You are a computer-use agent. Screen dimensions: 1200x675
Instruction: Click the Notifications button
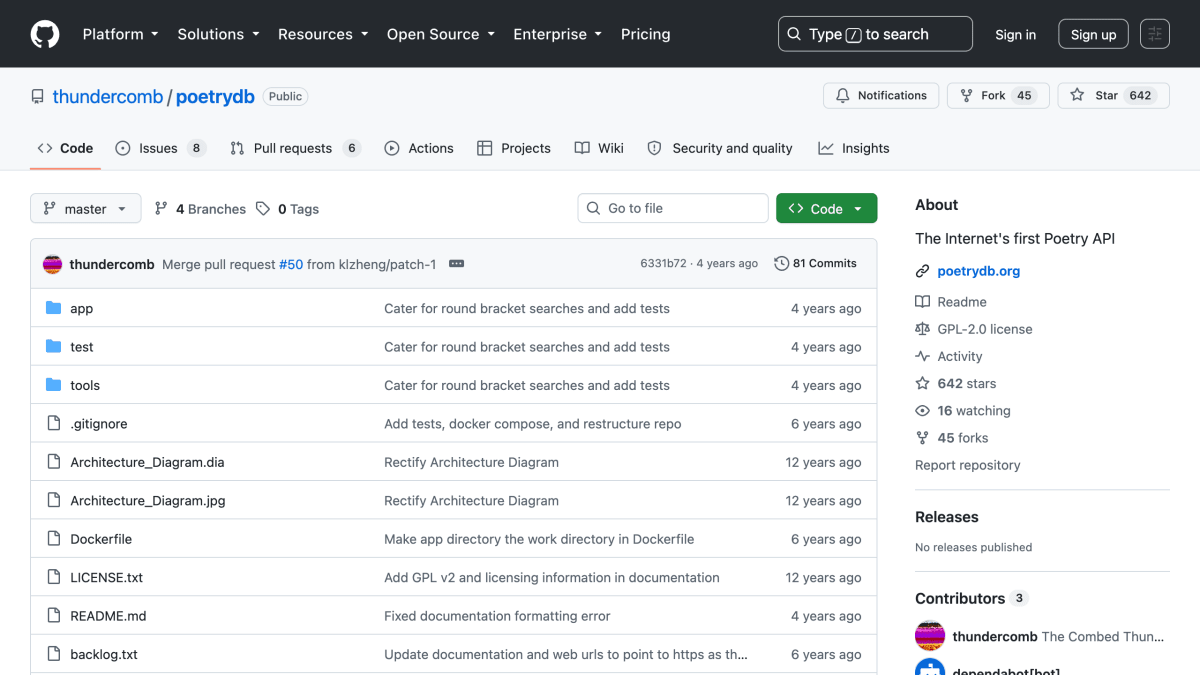tap(881, 96)
